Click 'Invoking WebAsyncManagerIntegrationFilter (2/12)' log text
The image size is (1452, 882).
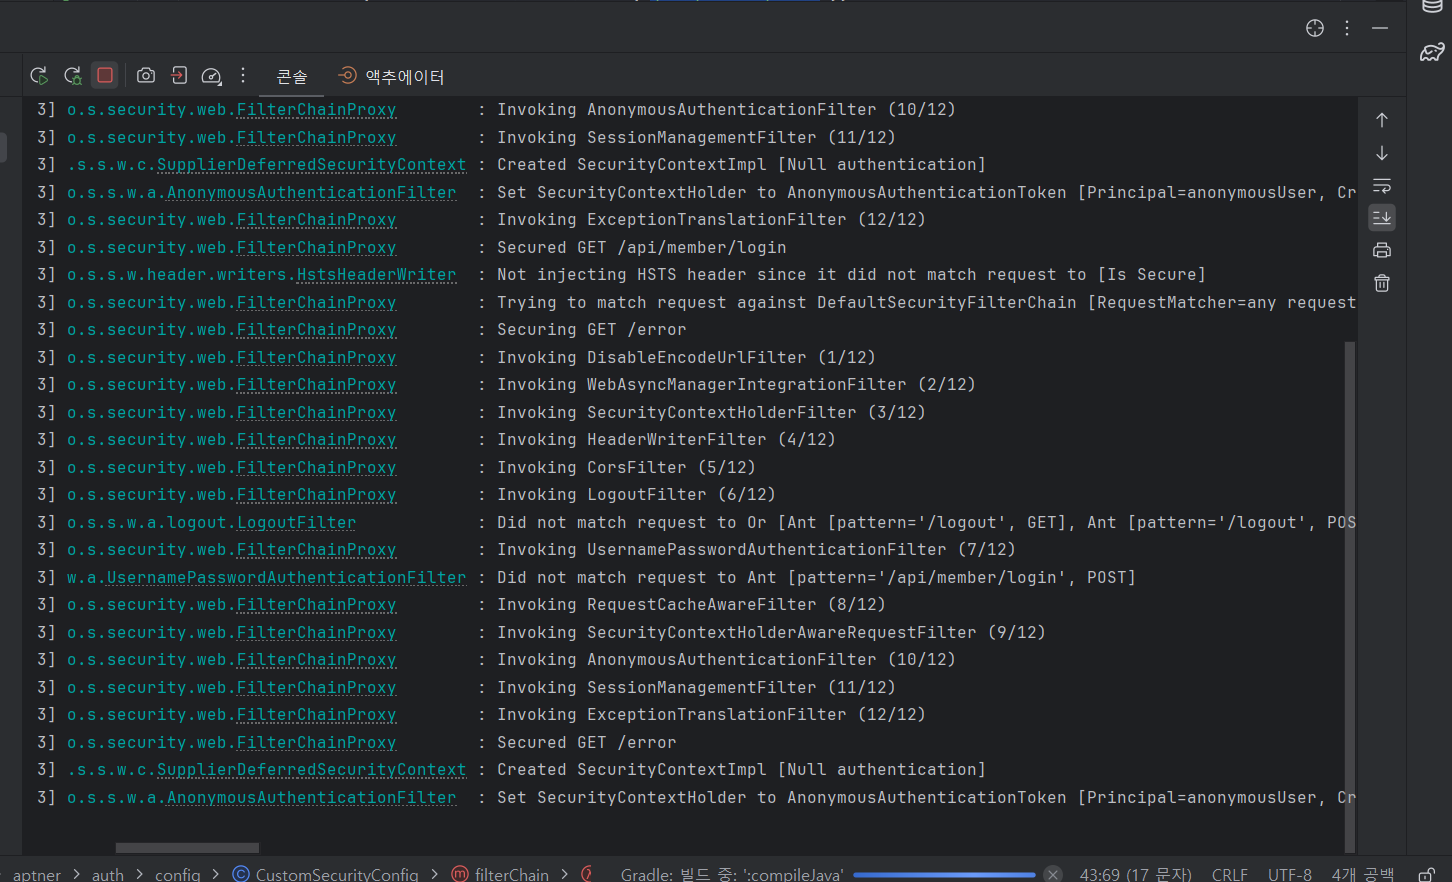(x=736, y=384)
